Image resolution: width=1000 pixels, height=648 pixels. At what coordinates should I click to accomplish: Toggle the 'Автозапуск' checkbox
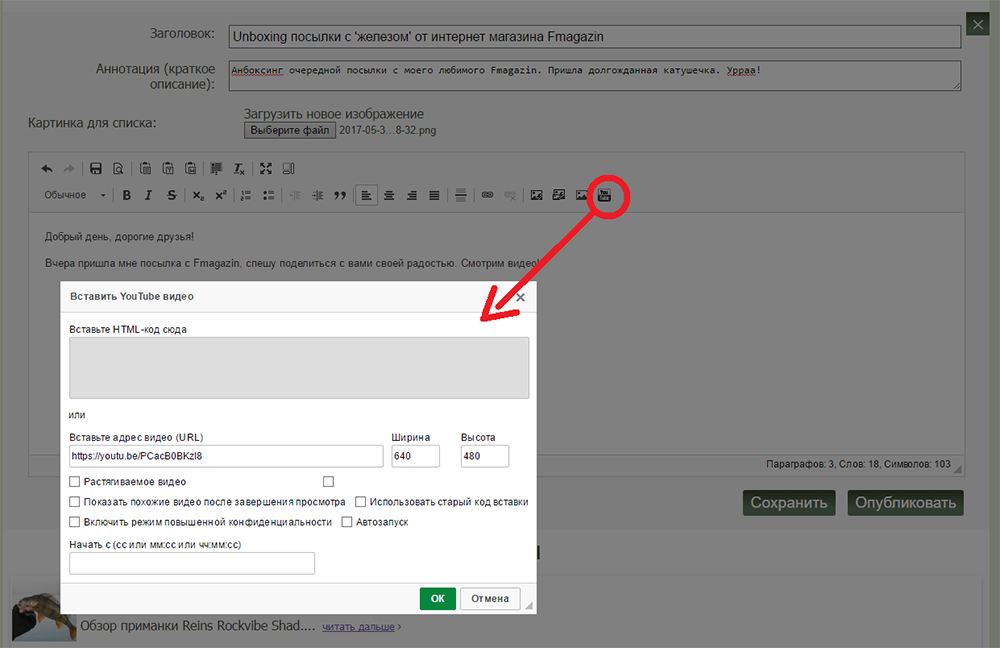click(x=347, y=522)
